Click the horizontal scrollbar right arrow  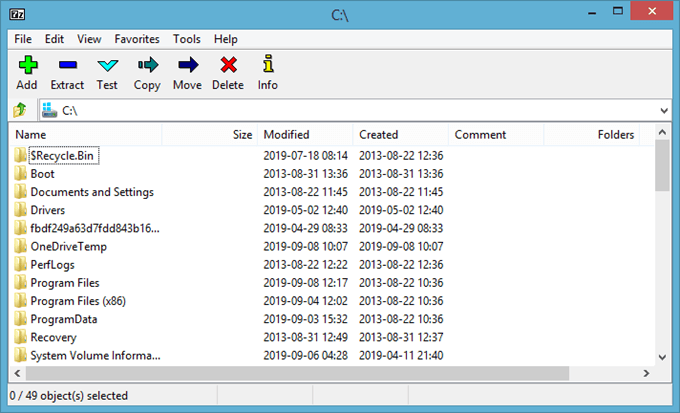point(646,373)
